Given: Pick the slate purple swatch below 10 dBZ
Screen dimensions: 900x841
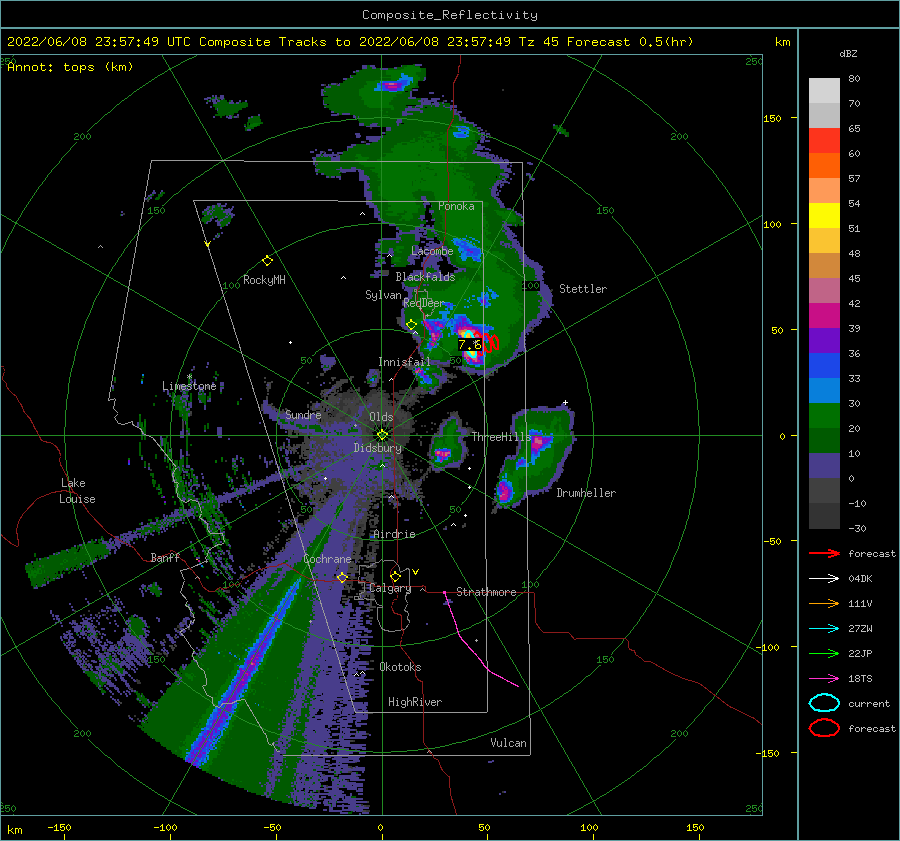Looking at the screenshot, I should (824, 466).
